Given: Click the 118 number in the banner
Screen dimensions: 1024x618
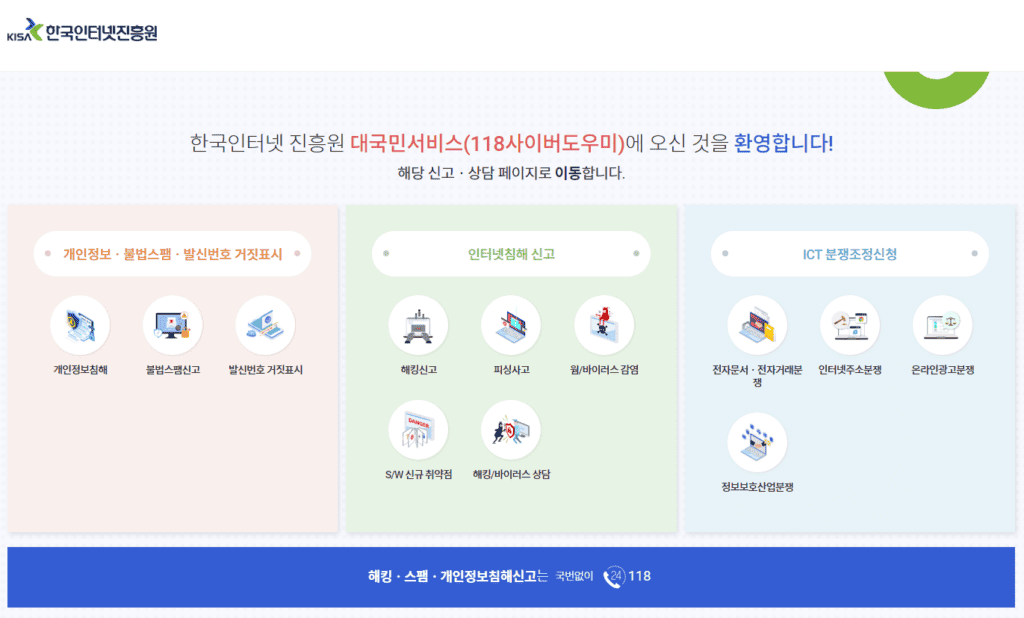Looking at the screenshot, I should (x=639, y=576).
